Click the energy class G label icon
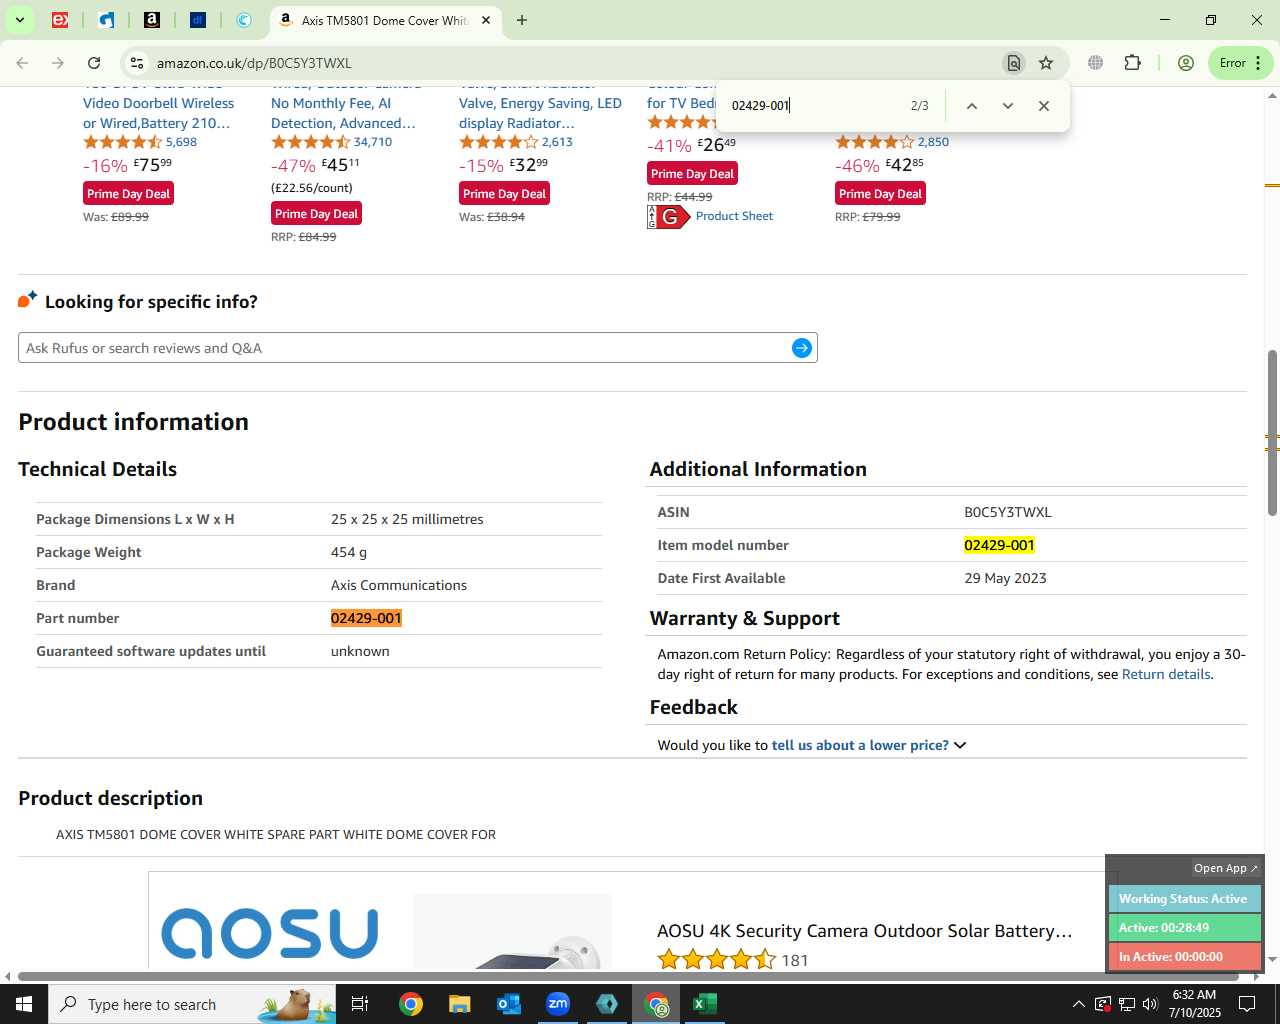The height and width of the screenshot is (1024, 1280). point(668,217)
